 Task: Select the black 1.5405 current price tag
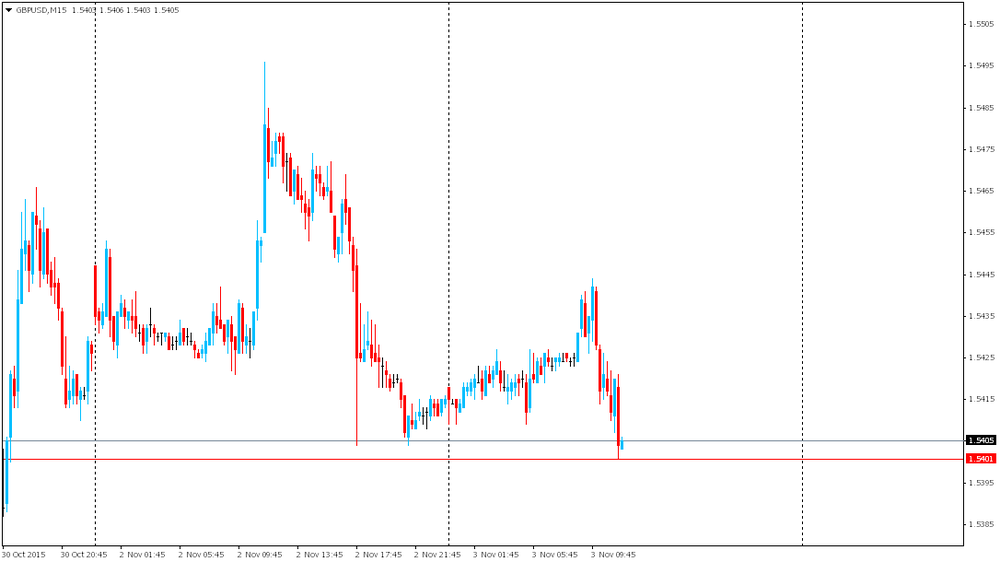[980, 440]
